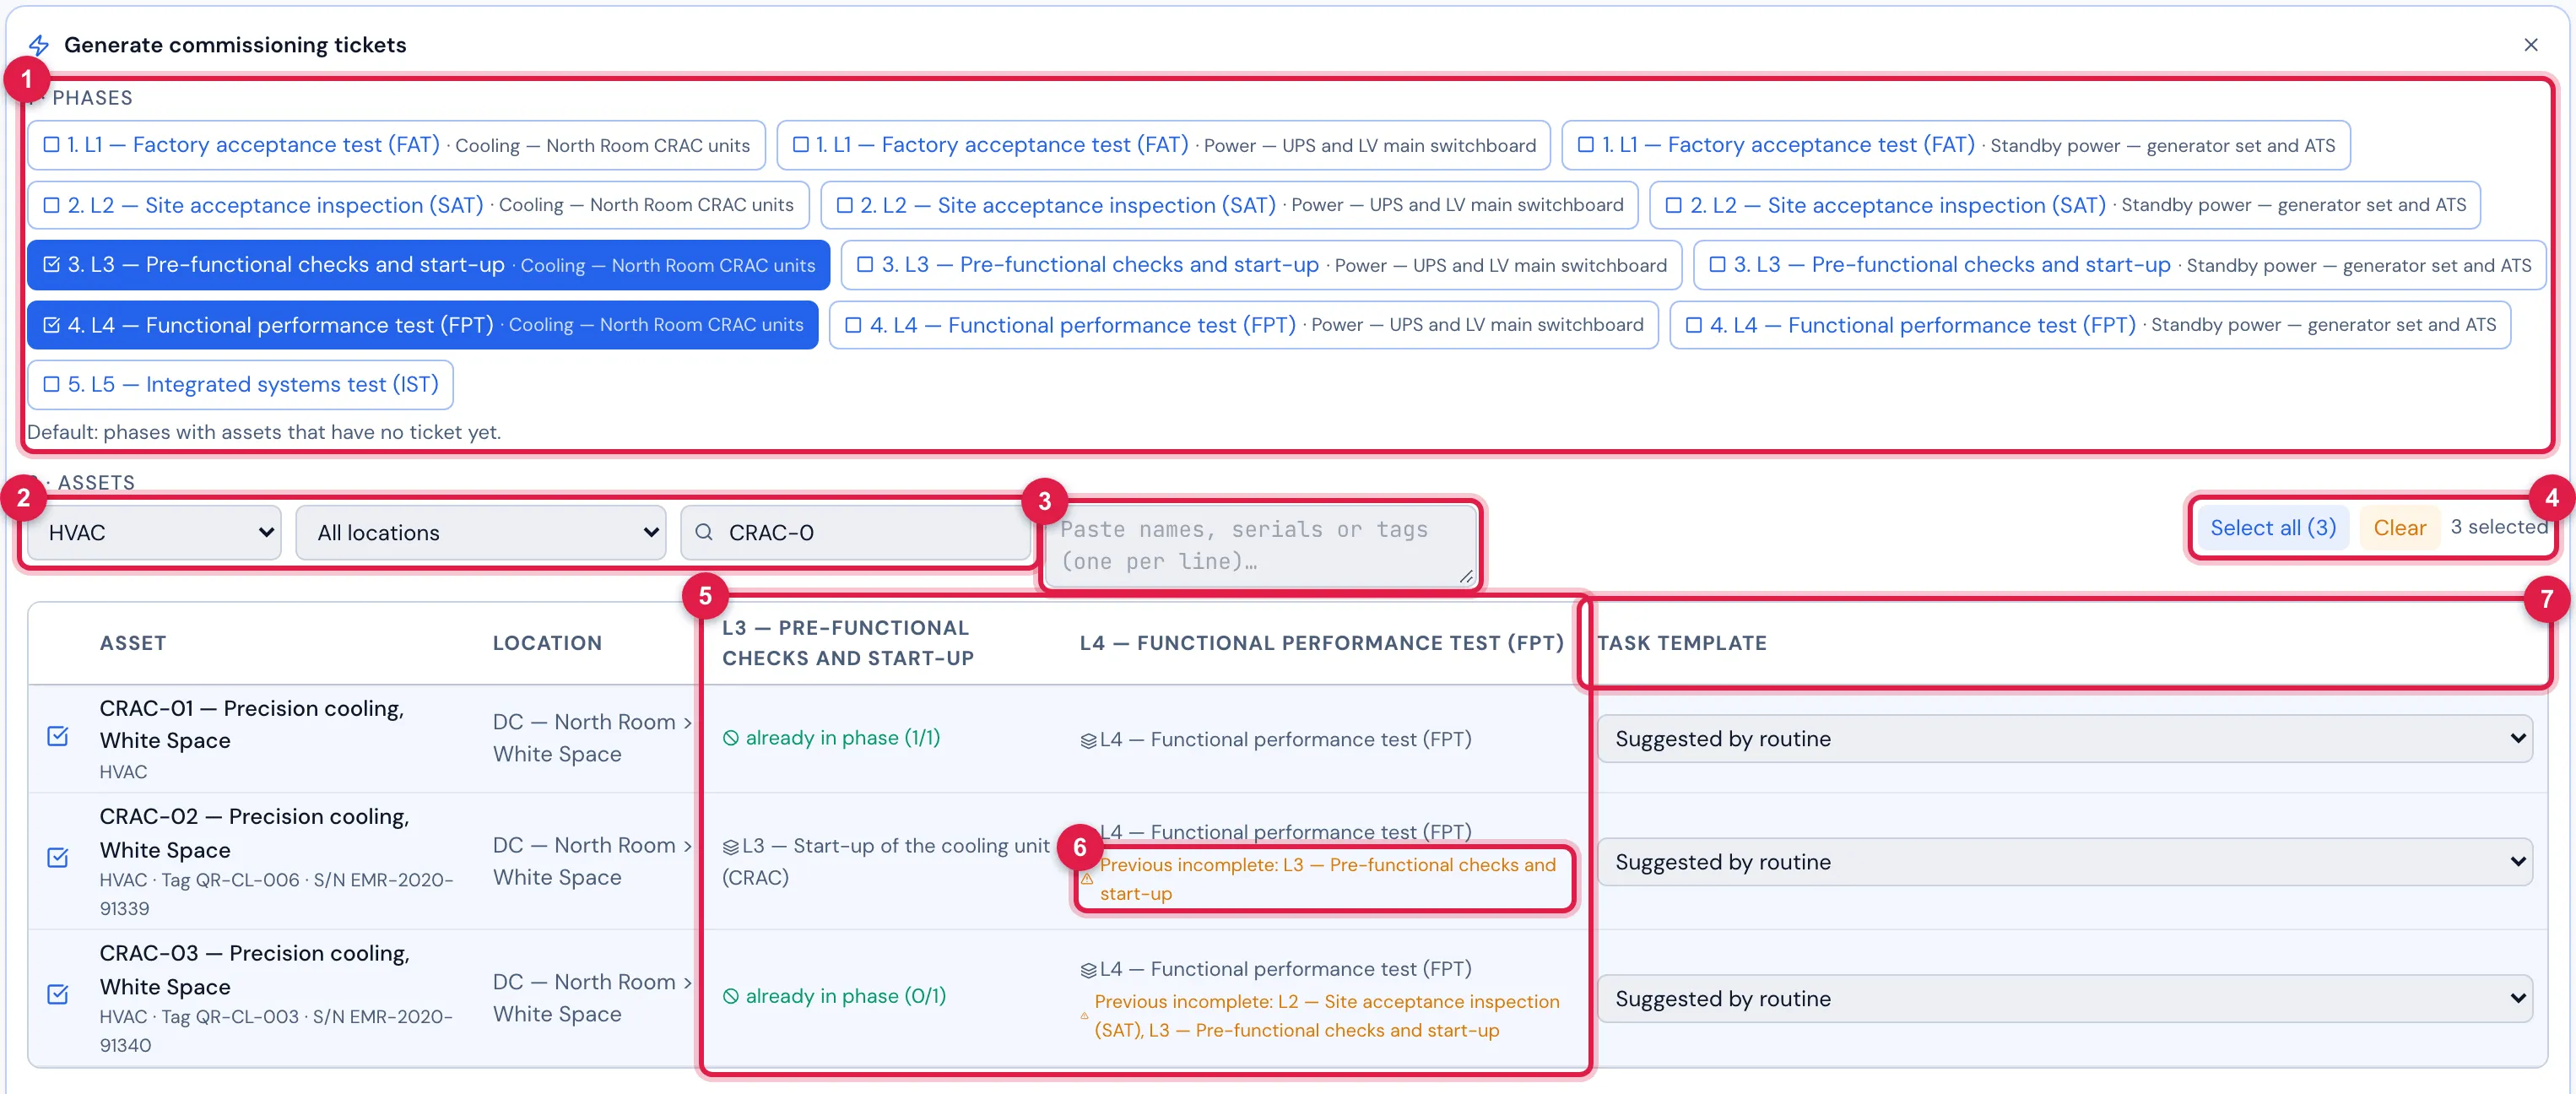Uncheck the CRAC-01 asset row checkbox
Viewport: 2576px width, 1094px height.
pos(58,736)
